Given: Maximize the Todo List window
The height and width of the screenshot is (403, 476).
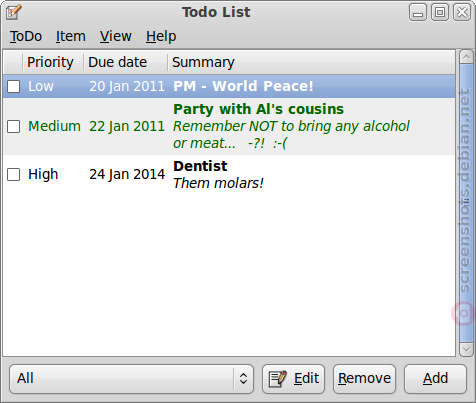Looking at the screenshot, I should [x=440, y=13].
